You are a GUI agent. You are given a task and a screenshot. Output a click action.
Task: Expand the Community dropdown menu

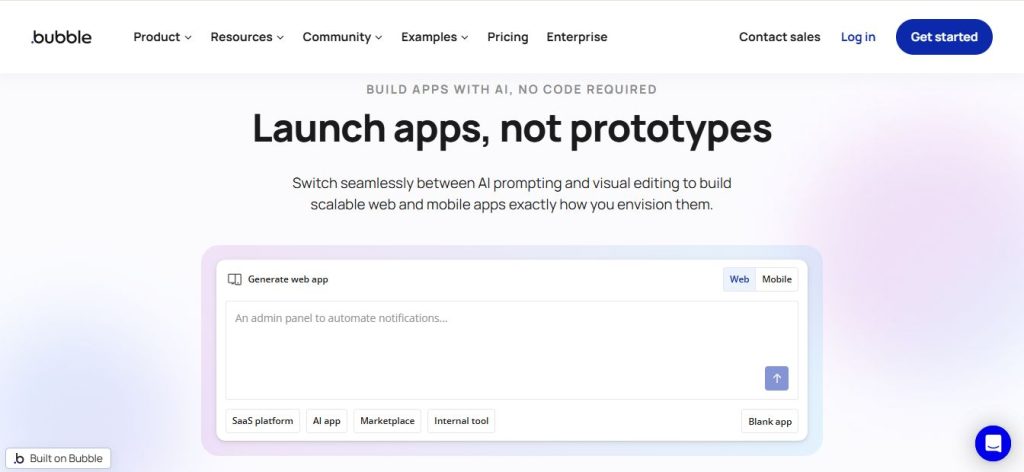(x=342, y=37)
